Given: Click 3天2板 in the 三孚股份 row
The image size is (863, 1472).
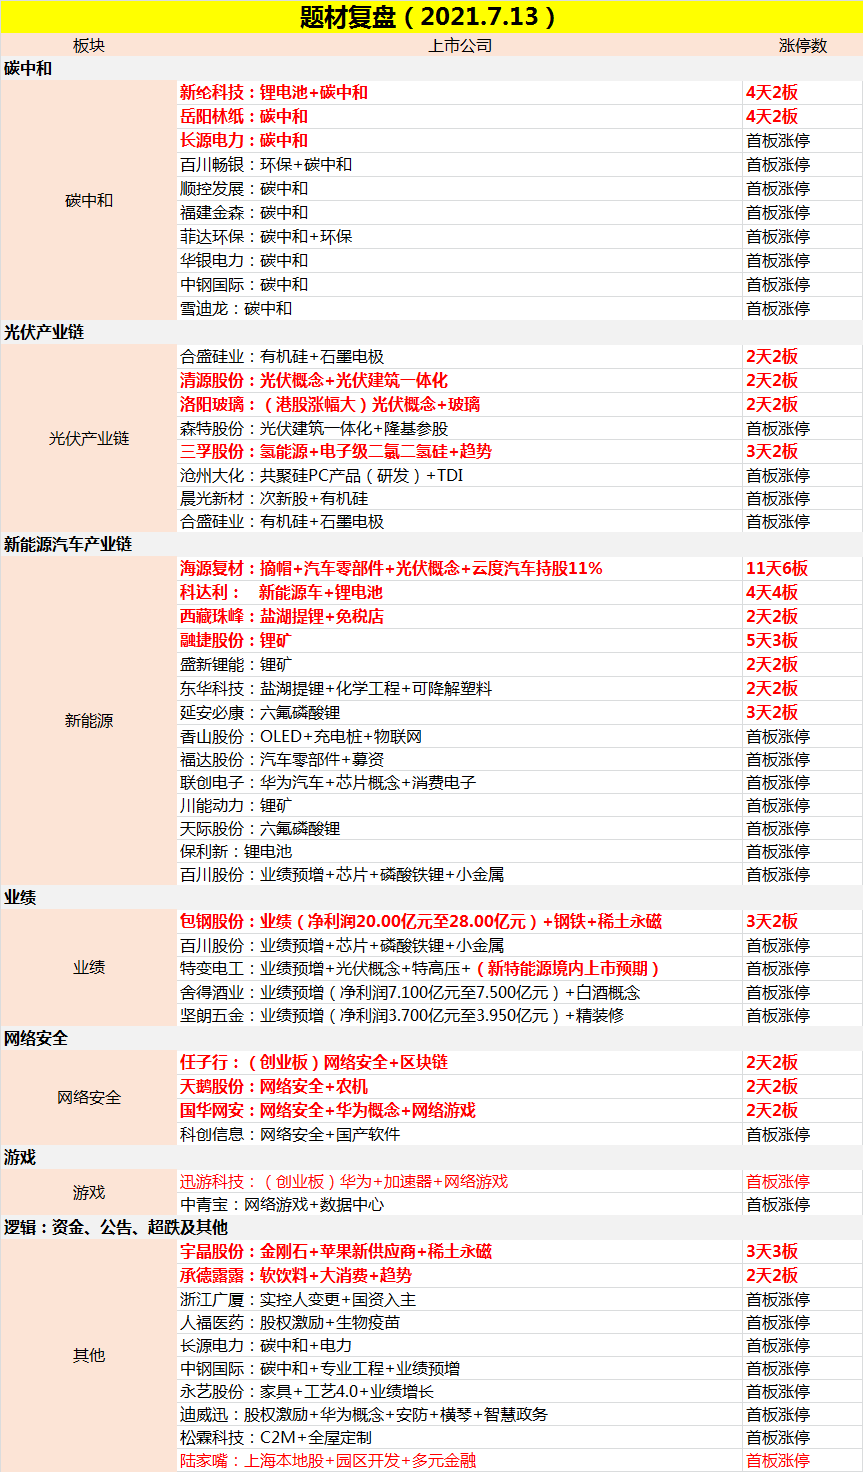Looking at the screenshot, I should [772, 451].
